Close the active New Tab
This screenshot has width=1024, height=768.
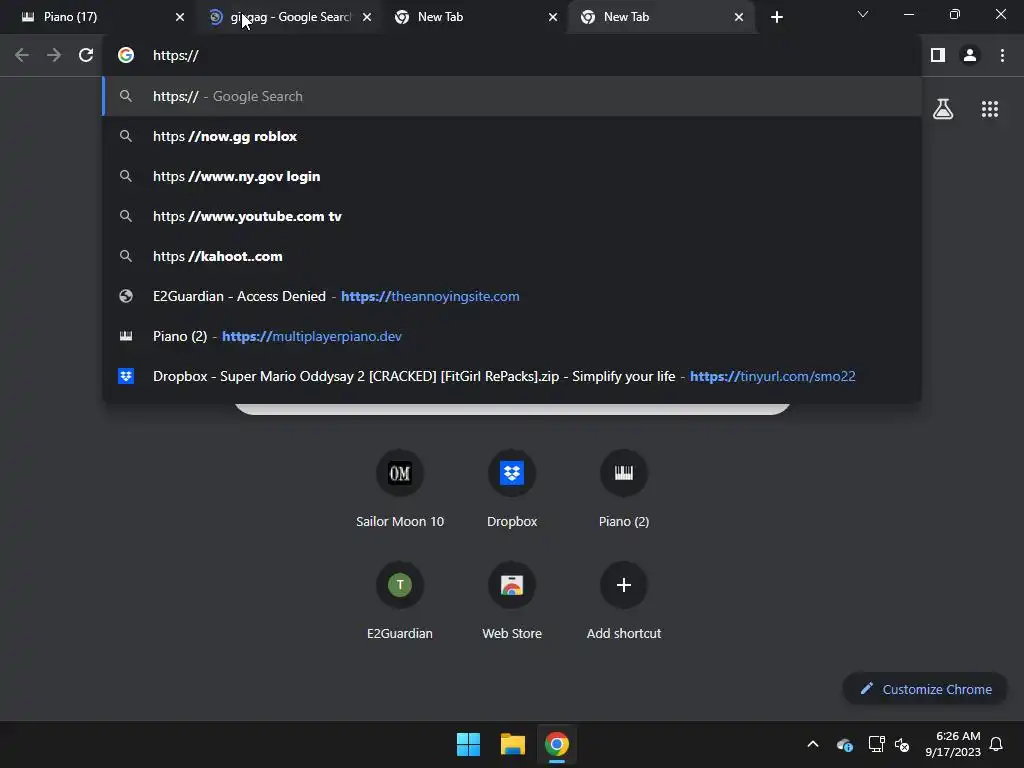tap(739, 17)
